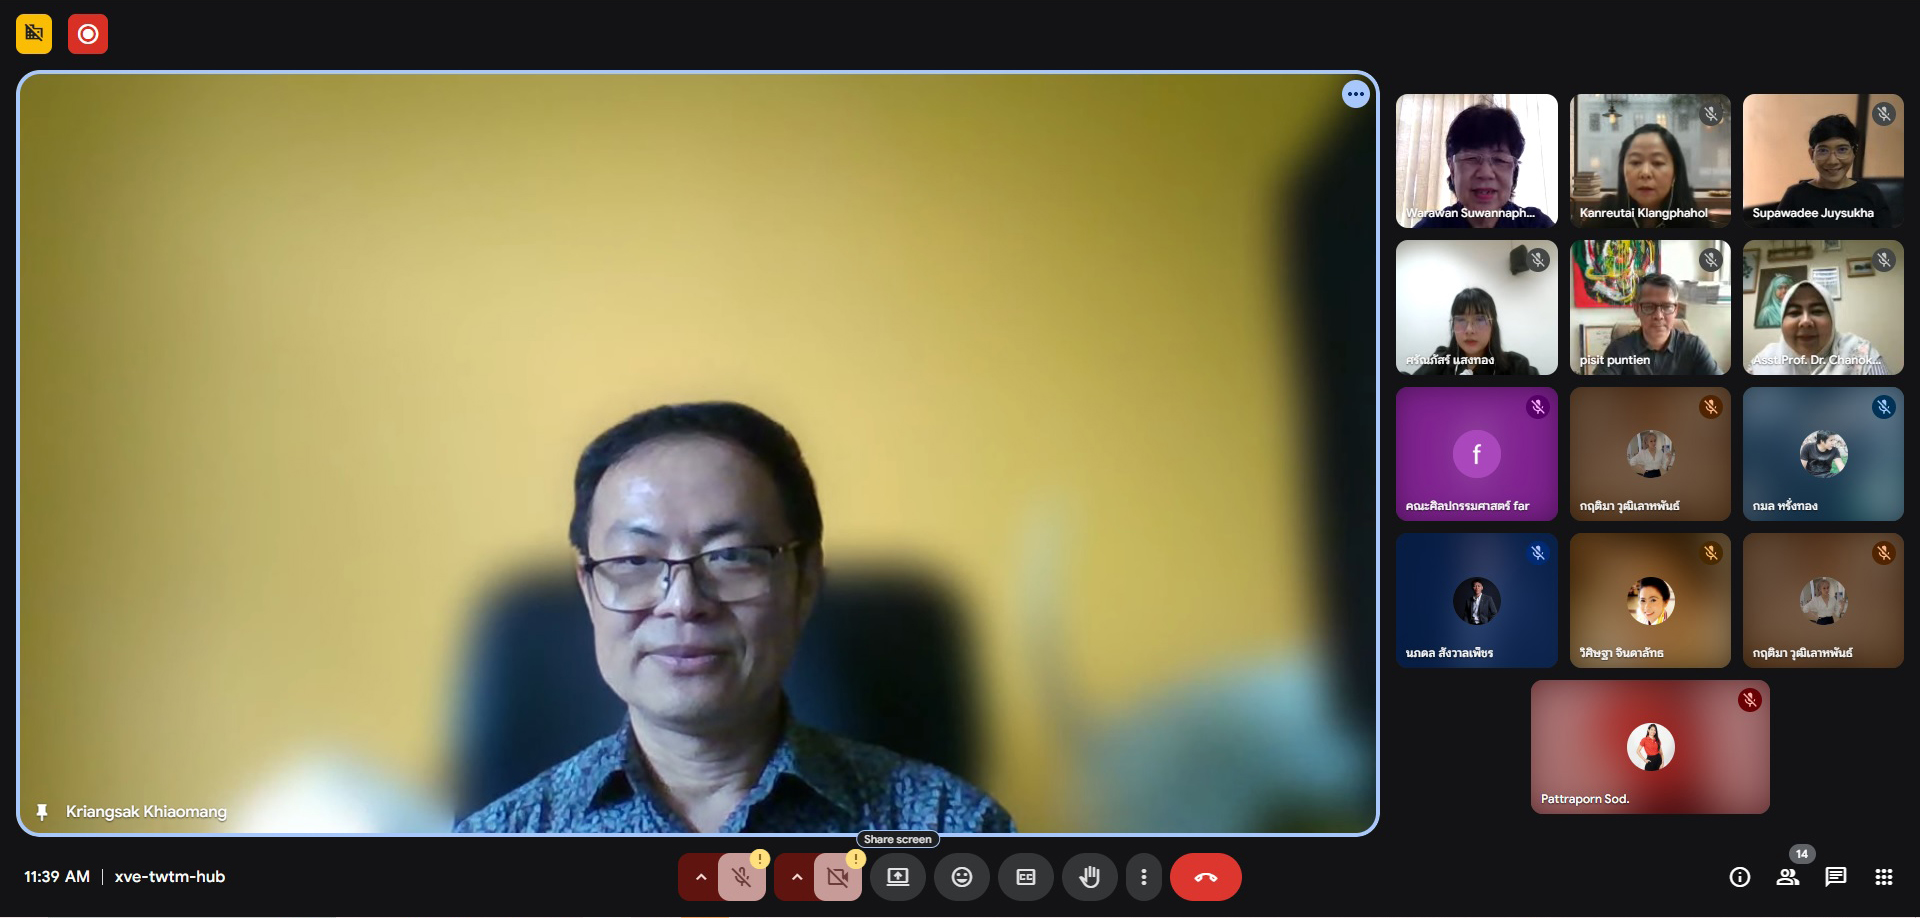1920x918 pixels.
Task: Click the pin icon beside Kriangsak Khiaomang
Action: [x=42, y=812]
